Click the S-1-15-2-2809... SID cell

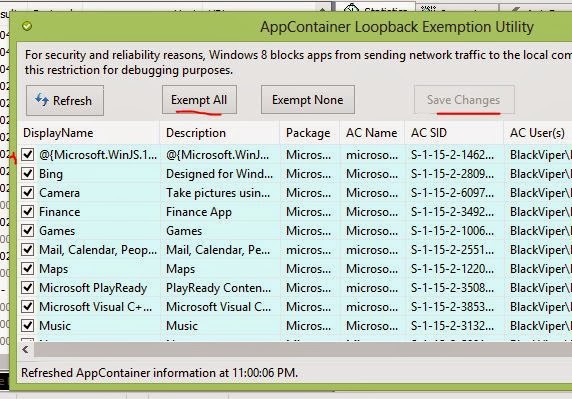click(x=452, y=174)
